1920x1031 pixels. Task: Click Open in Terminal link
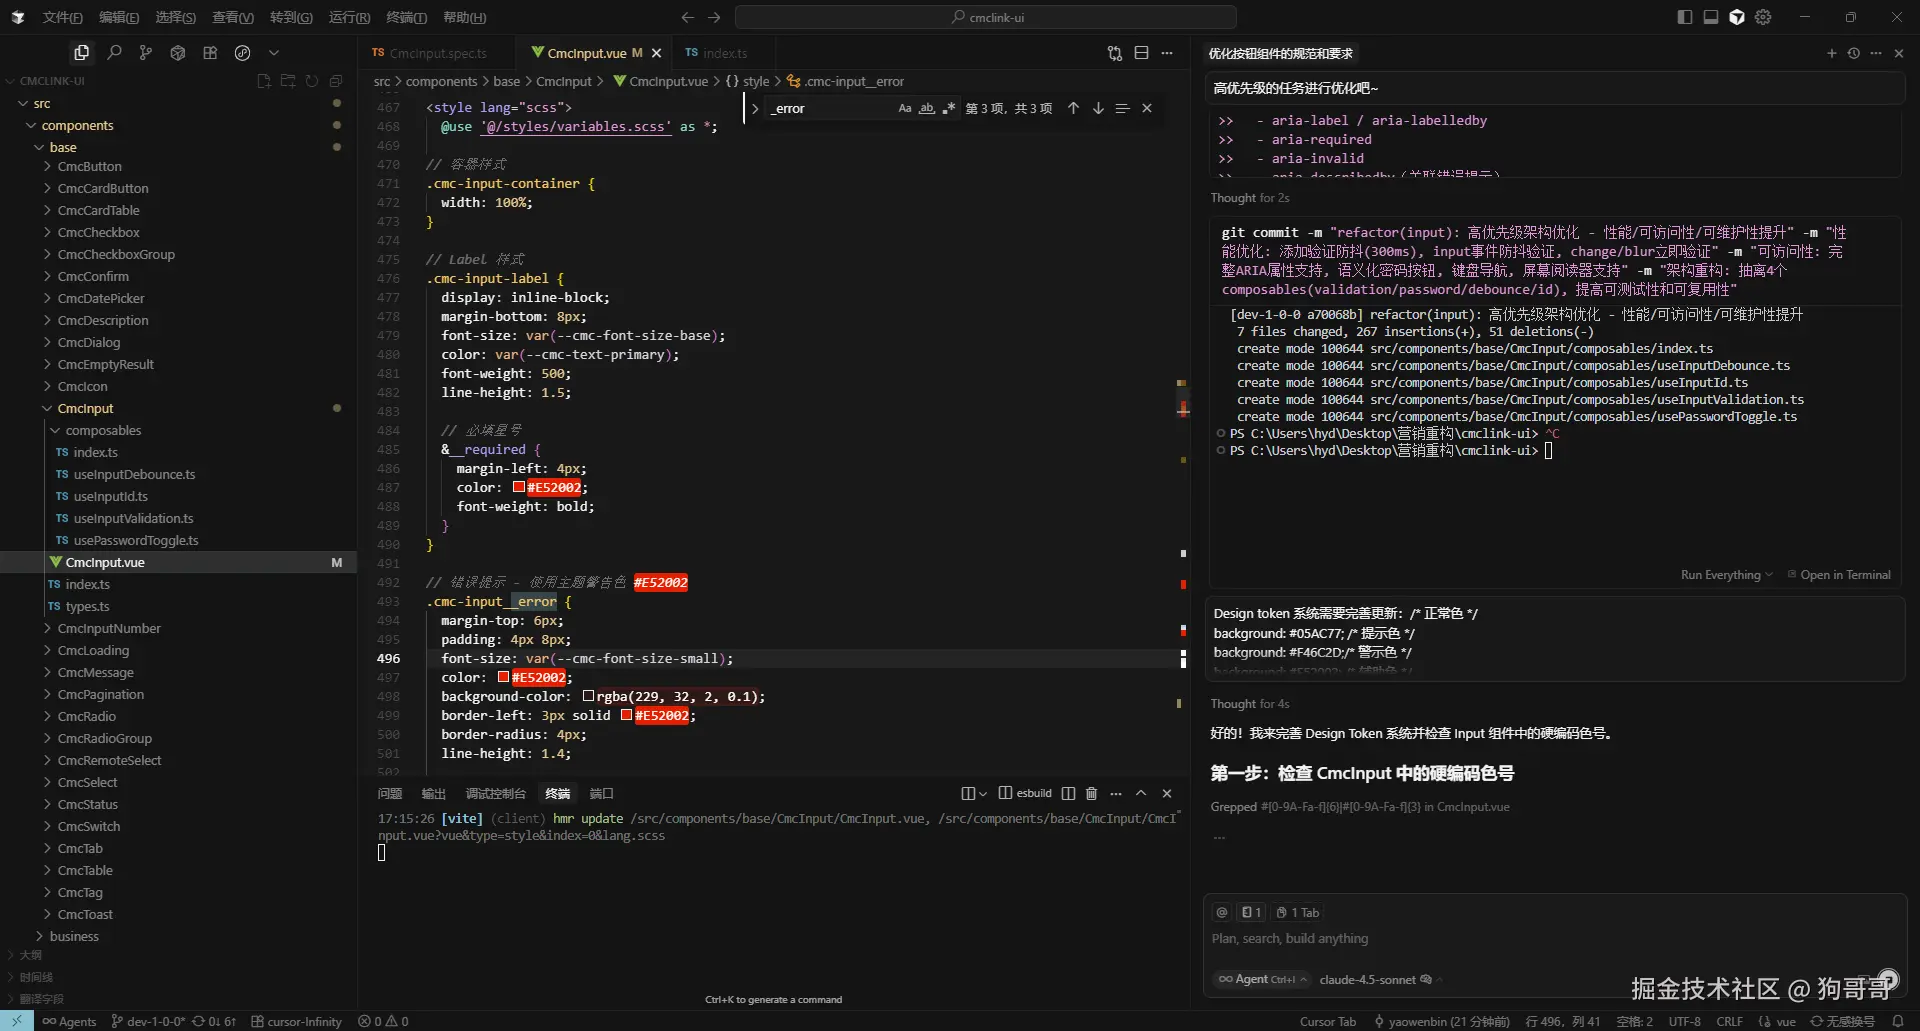pyautogui.click(x=1844, y=575)
